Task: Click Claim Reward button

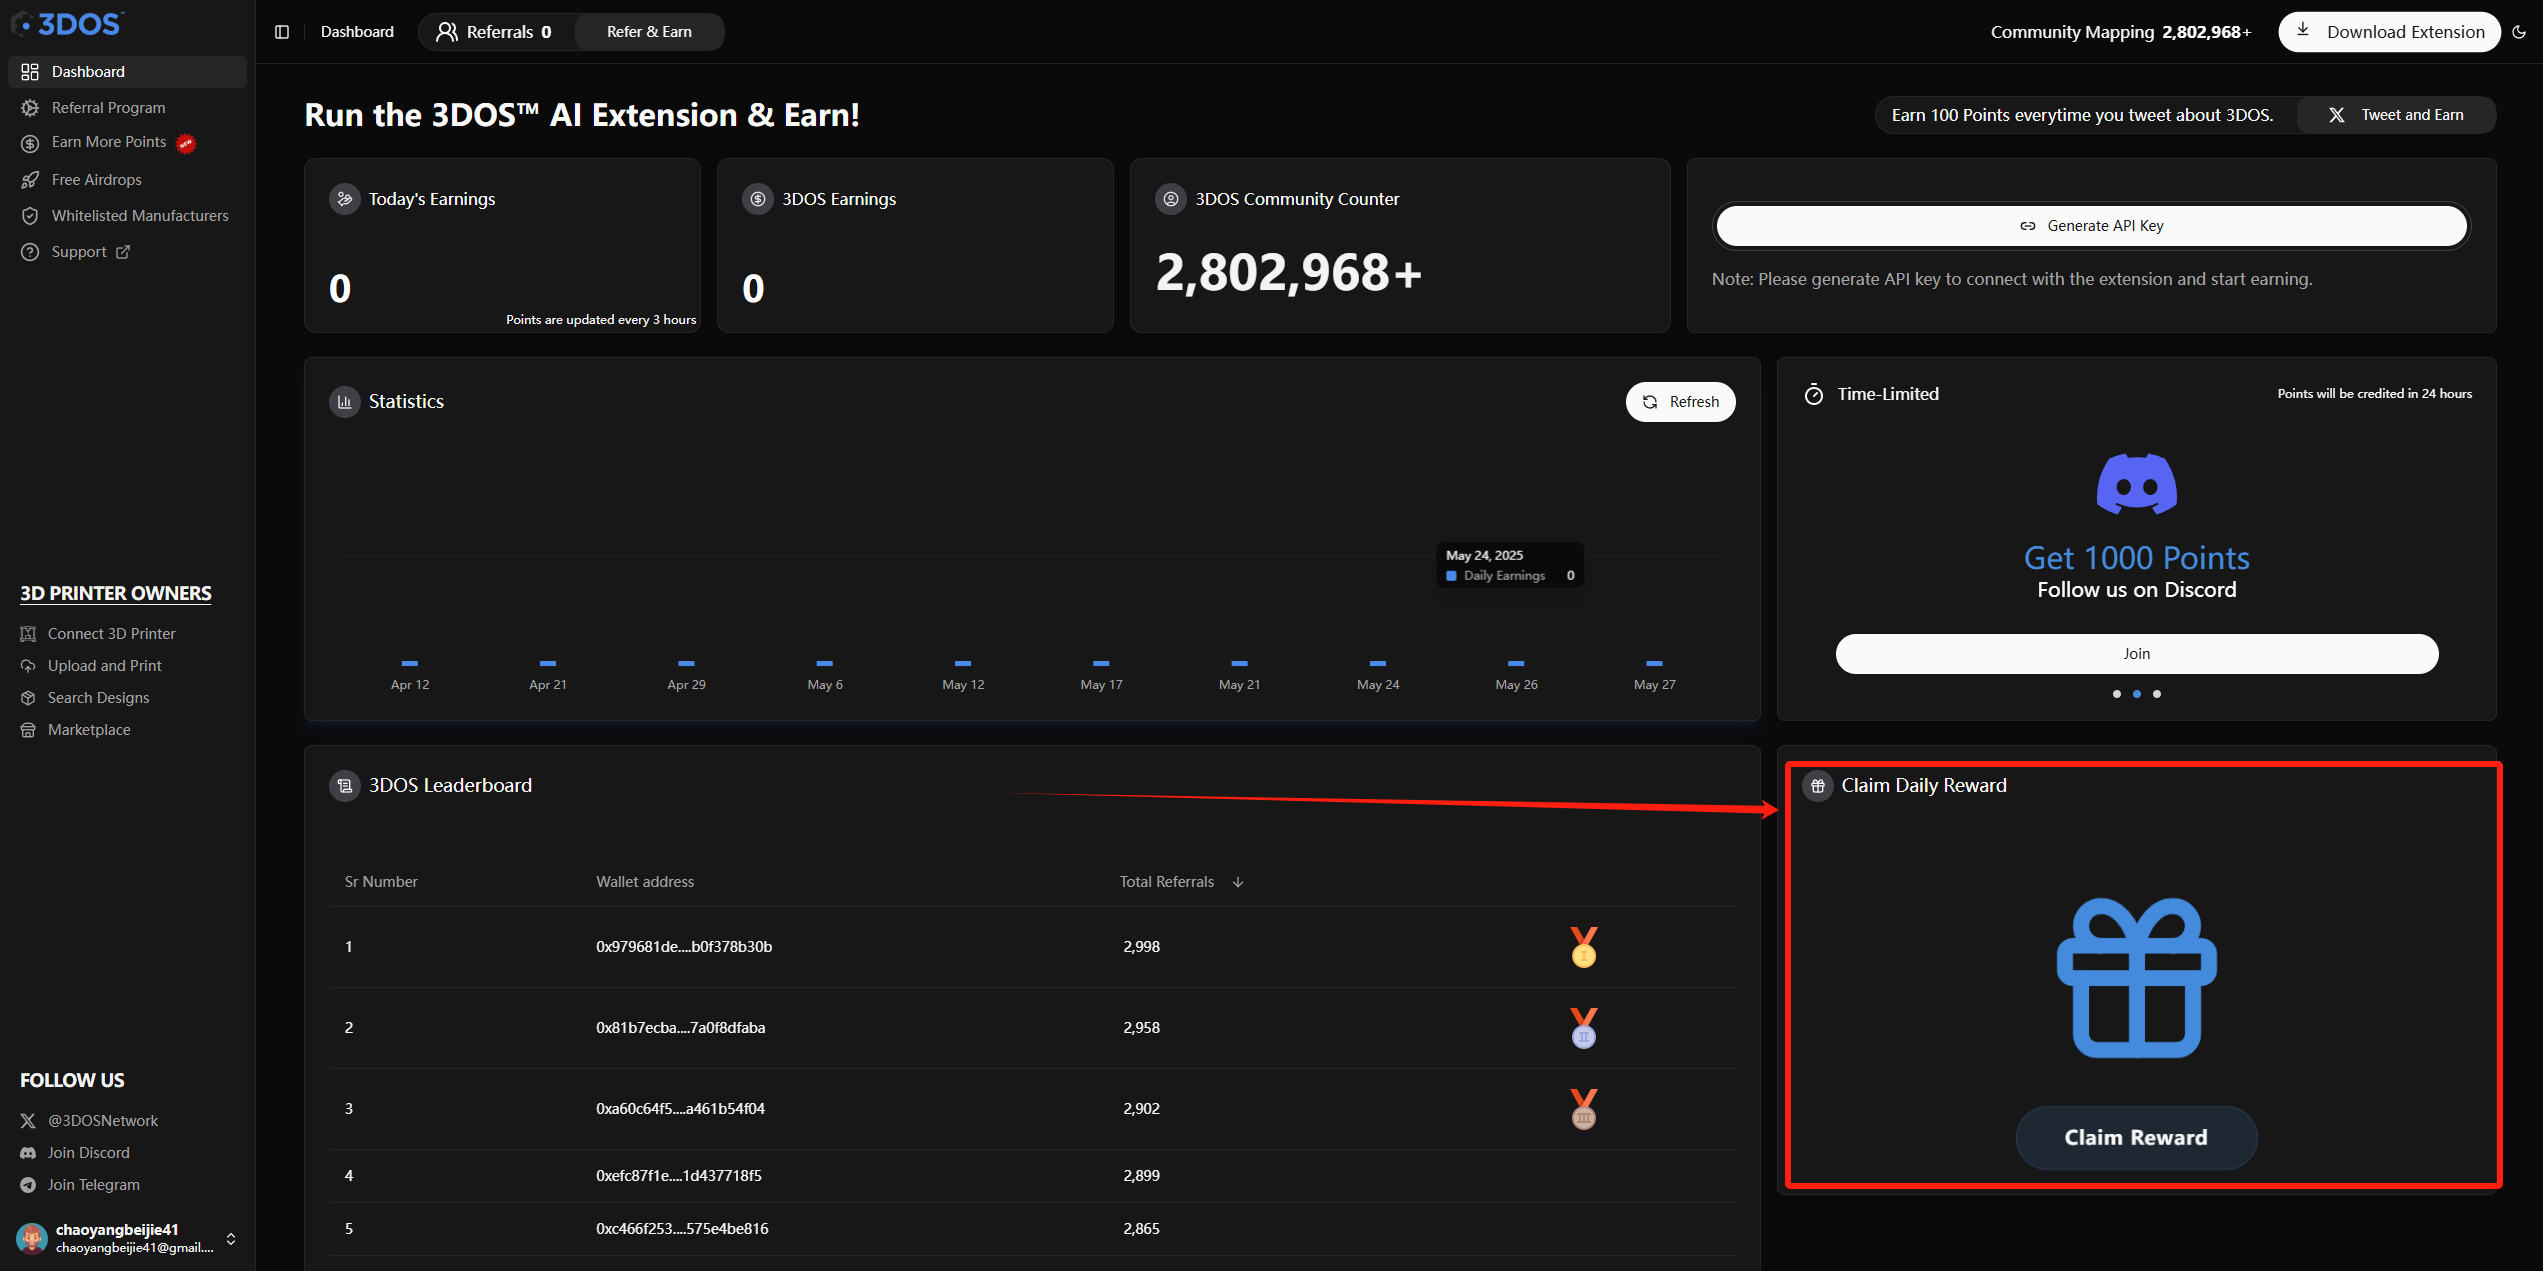Action: coord(2136,1138)
